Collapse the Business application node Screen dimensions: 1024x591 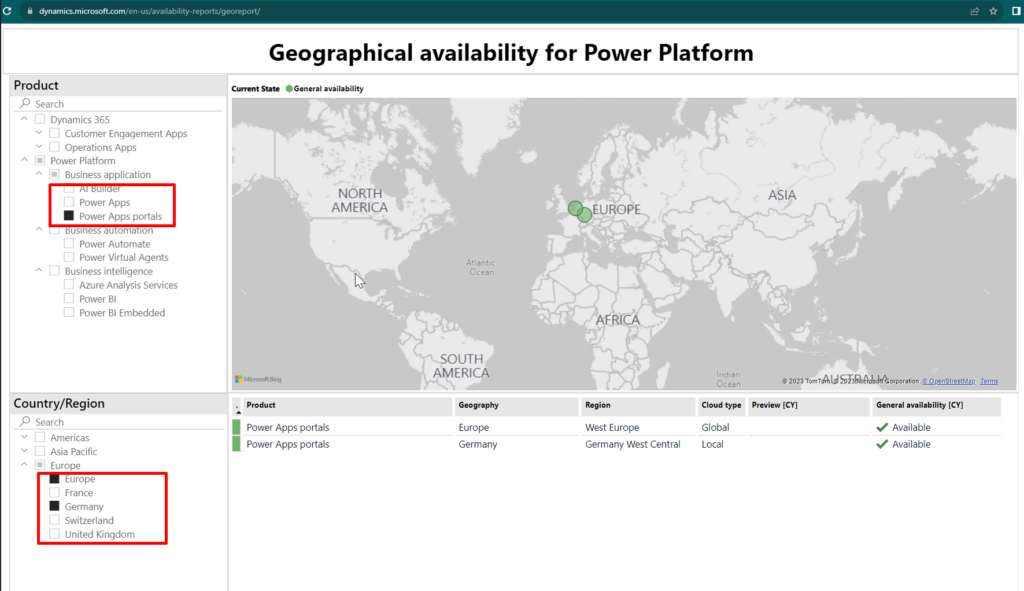pyautogui.click(x=39, y=174)
